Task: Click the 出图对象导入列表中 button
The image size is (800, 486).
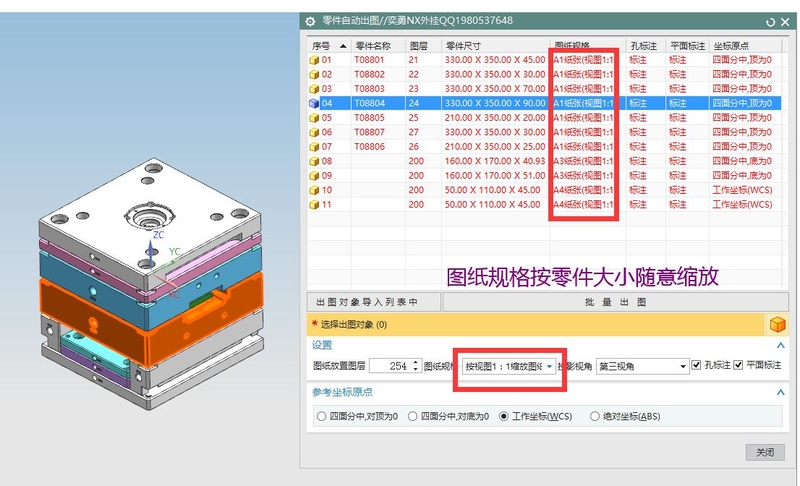Action: [373, 302]
